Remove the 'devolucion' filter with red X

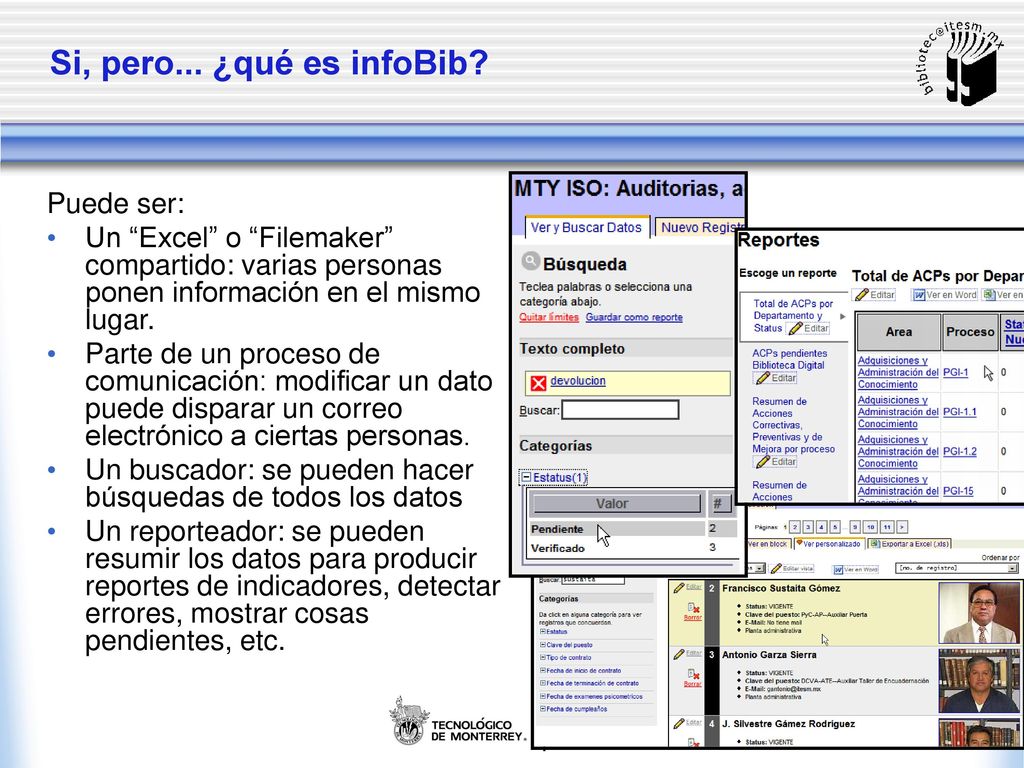(538, 383)
